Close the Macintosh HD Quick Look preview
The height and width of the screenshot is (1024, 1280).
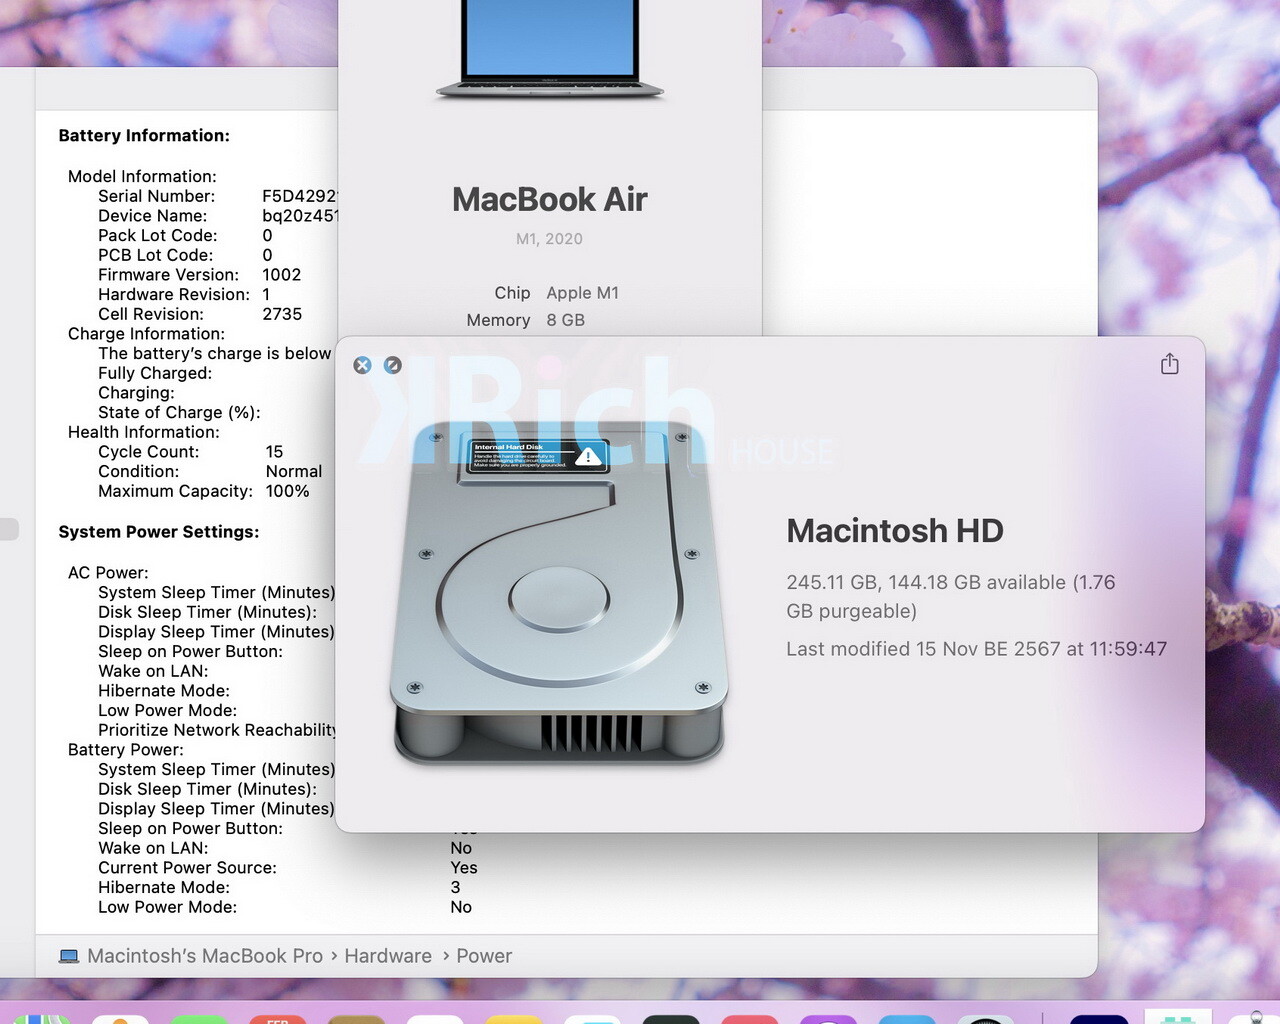tap(363, 365)
